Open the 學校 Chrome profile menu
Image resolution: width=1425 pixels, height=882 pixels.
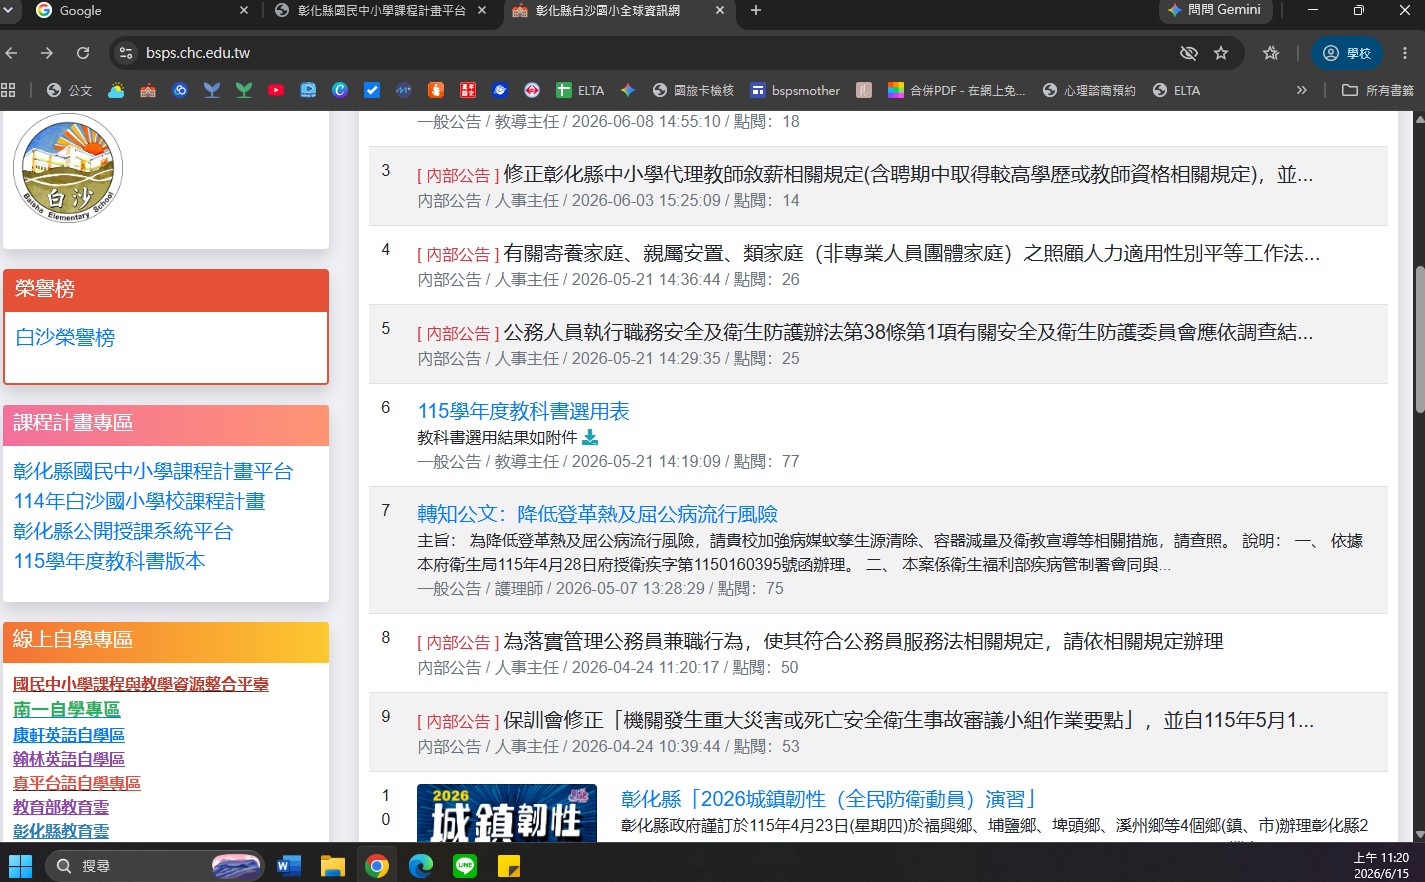coord(1346,53)
